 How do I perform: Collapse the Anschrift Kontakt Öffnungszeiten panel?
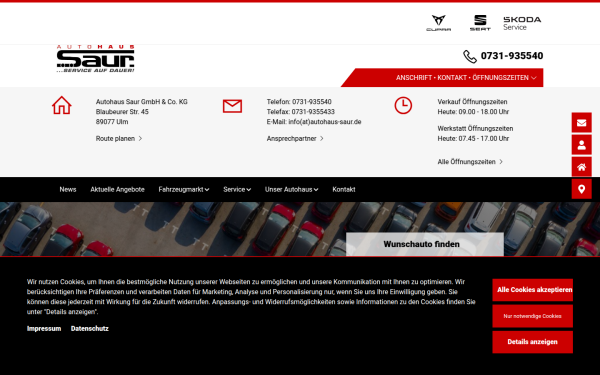click(466, 78)
